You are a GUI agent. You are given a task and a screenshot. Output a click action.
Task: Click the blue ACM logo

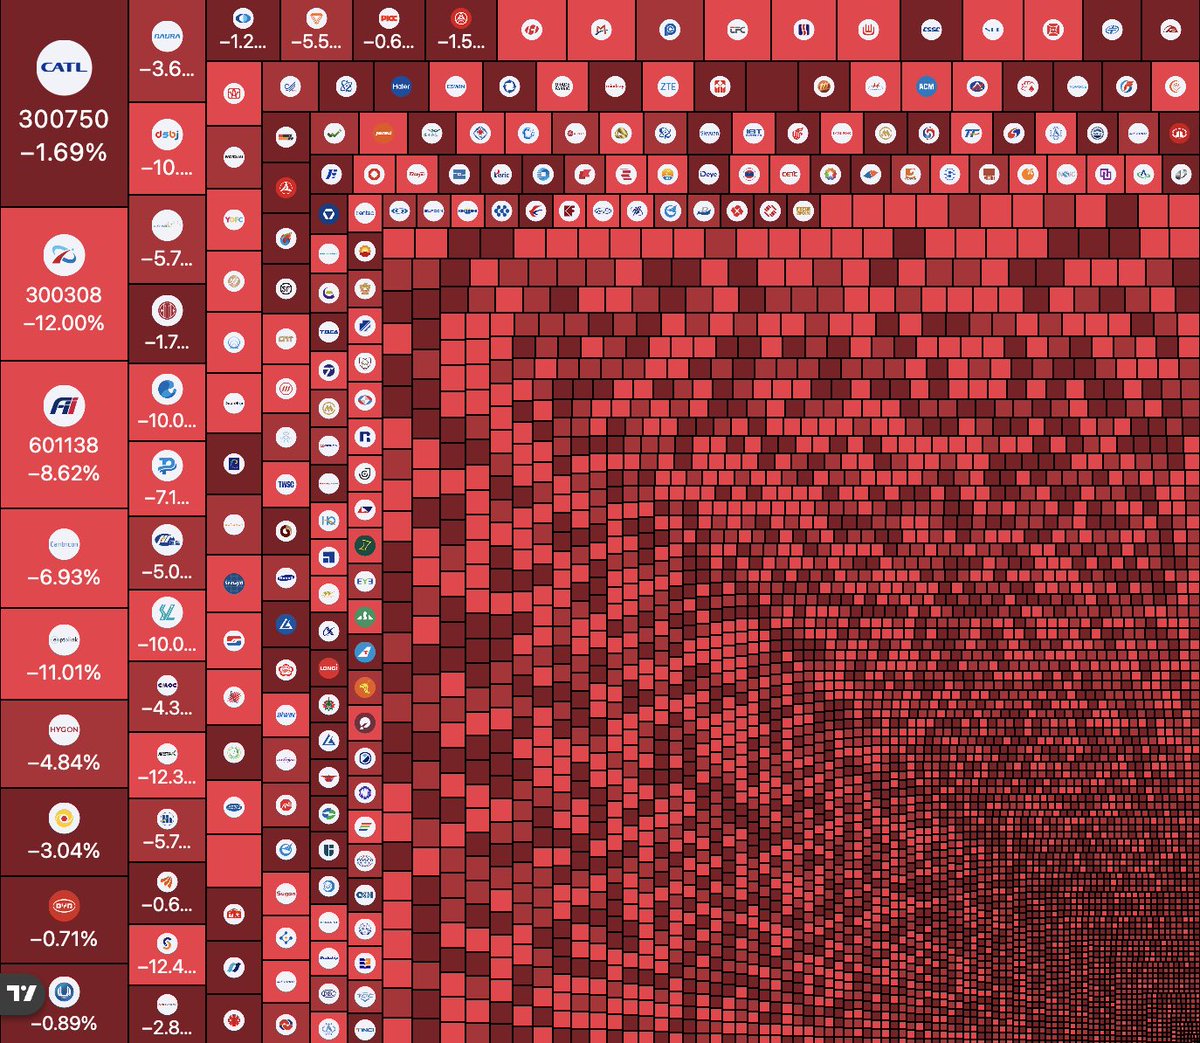[x=926, y=87]
